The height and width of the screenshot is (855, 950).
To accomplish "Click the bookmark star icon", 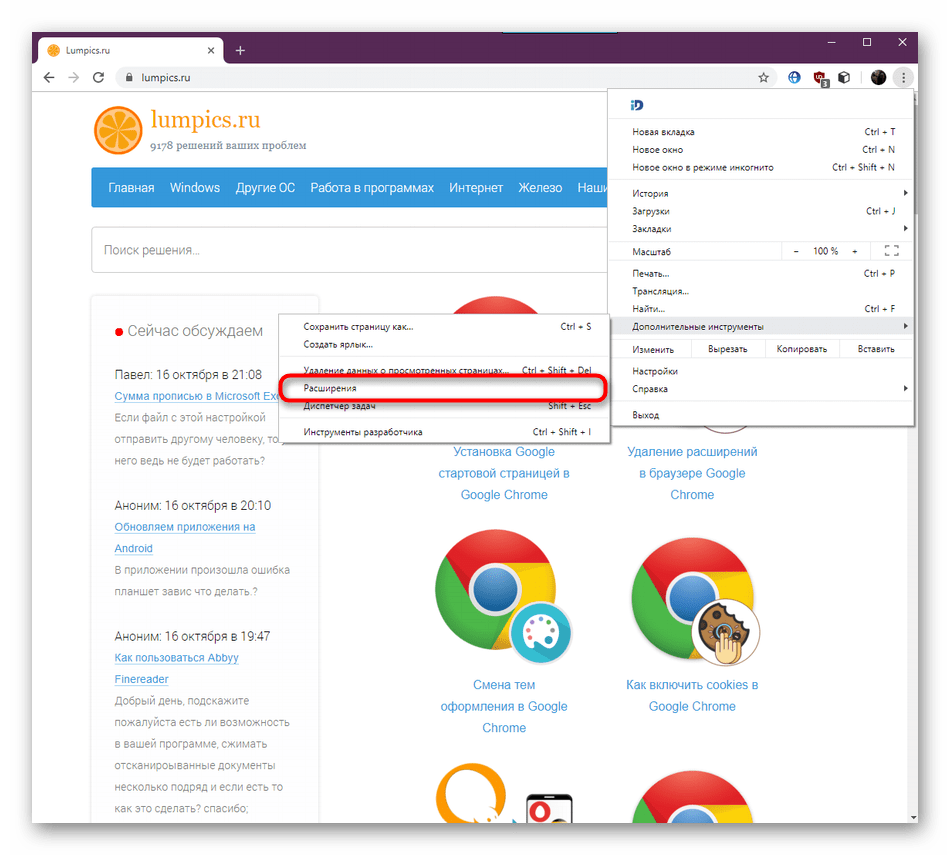I will pos(764,77).
